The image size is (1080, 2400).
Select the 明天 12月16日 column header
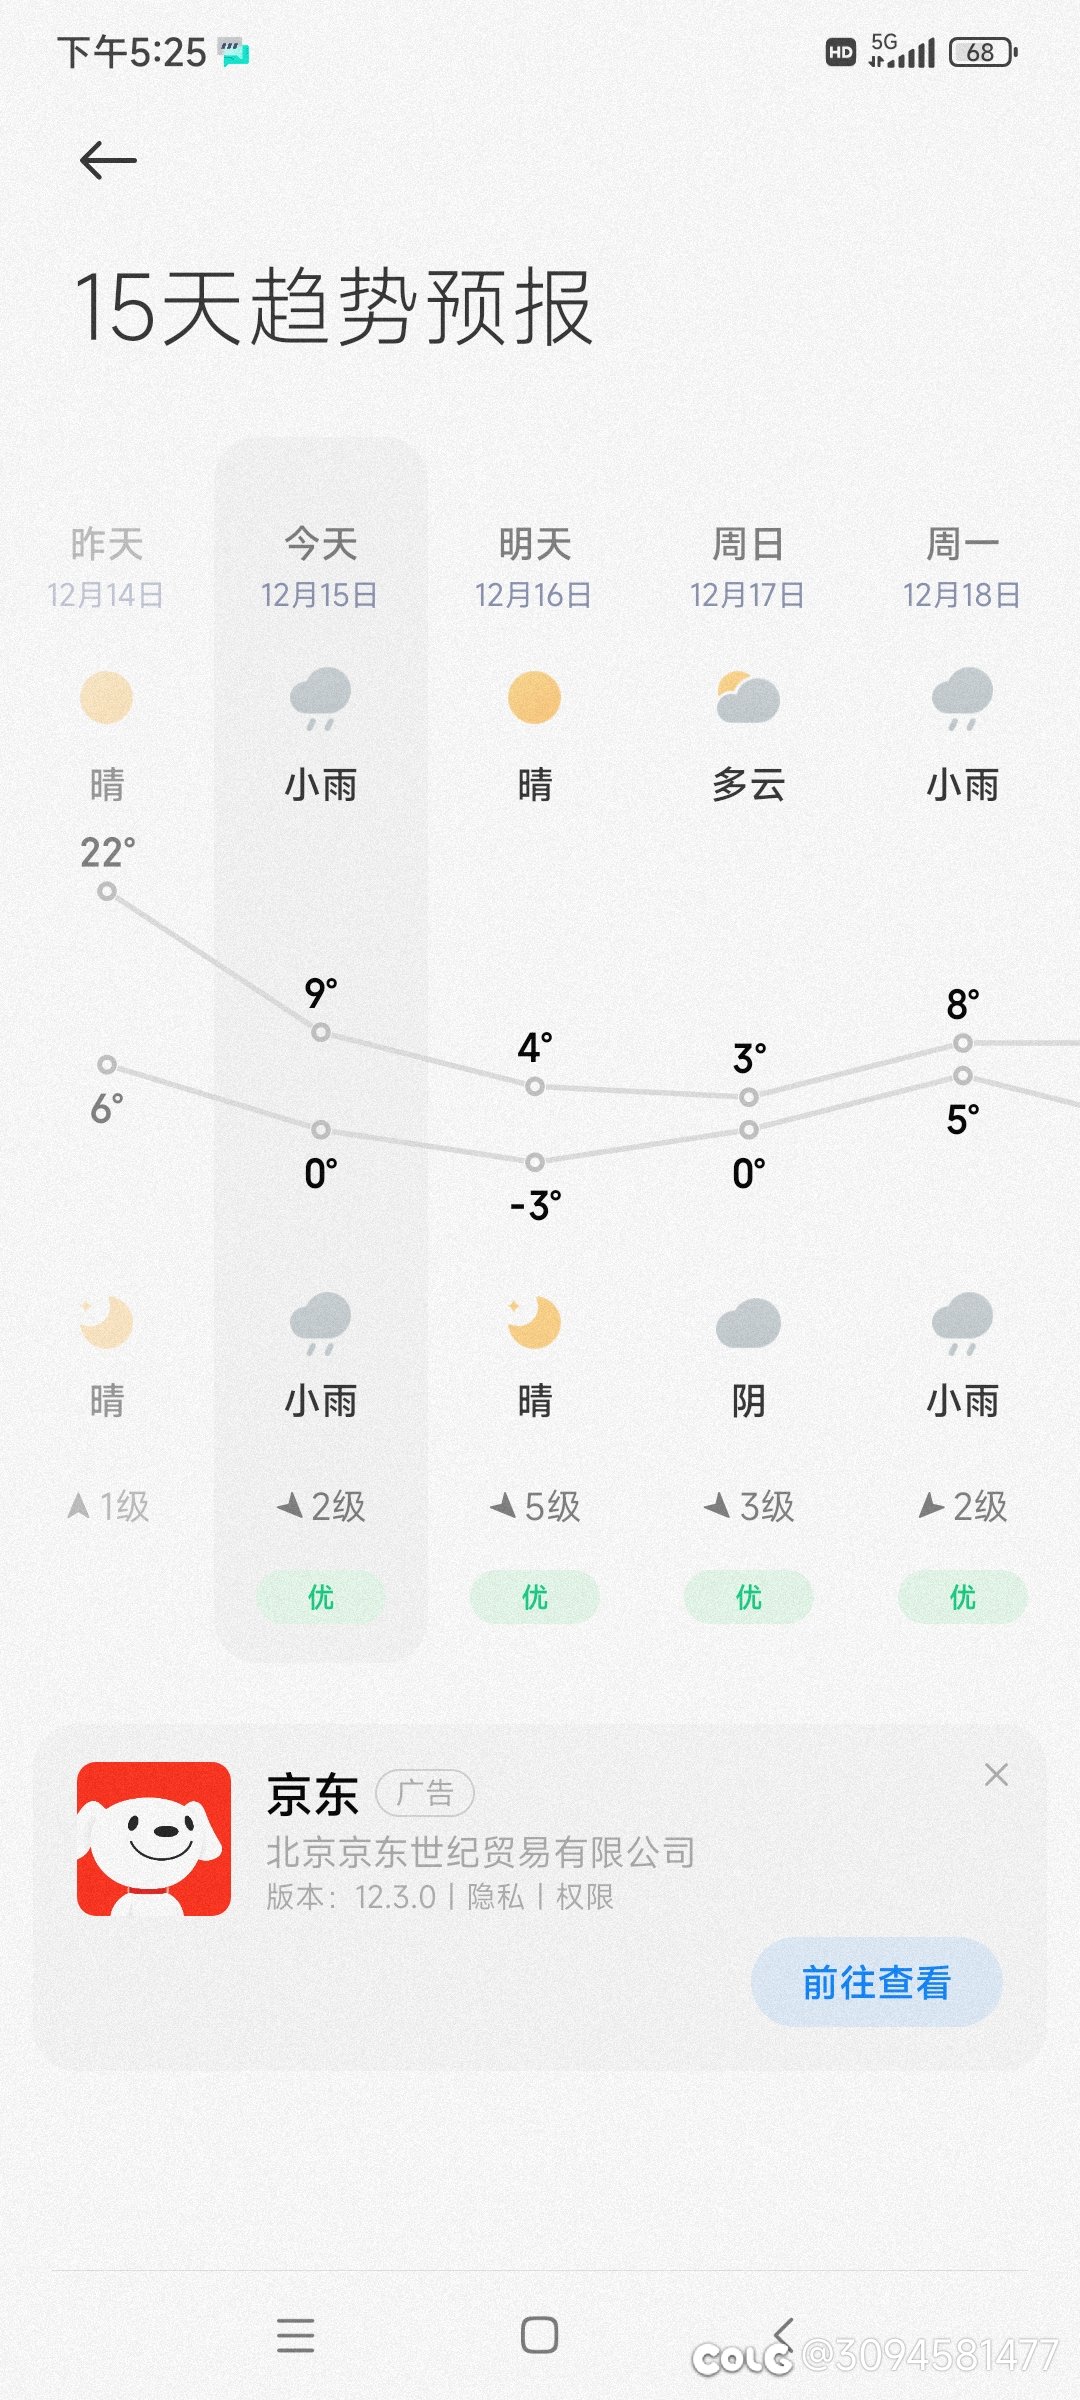tap(534, 567)
